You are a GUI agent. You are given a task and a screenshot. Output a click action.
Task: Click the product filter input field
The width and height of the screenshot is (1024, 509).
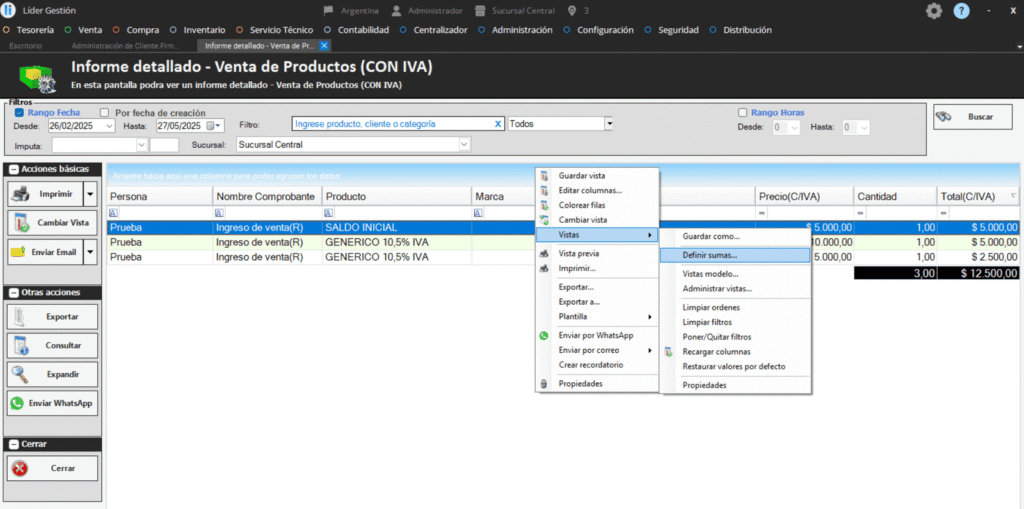point(391,124)
